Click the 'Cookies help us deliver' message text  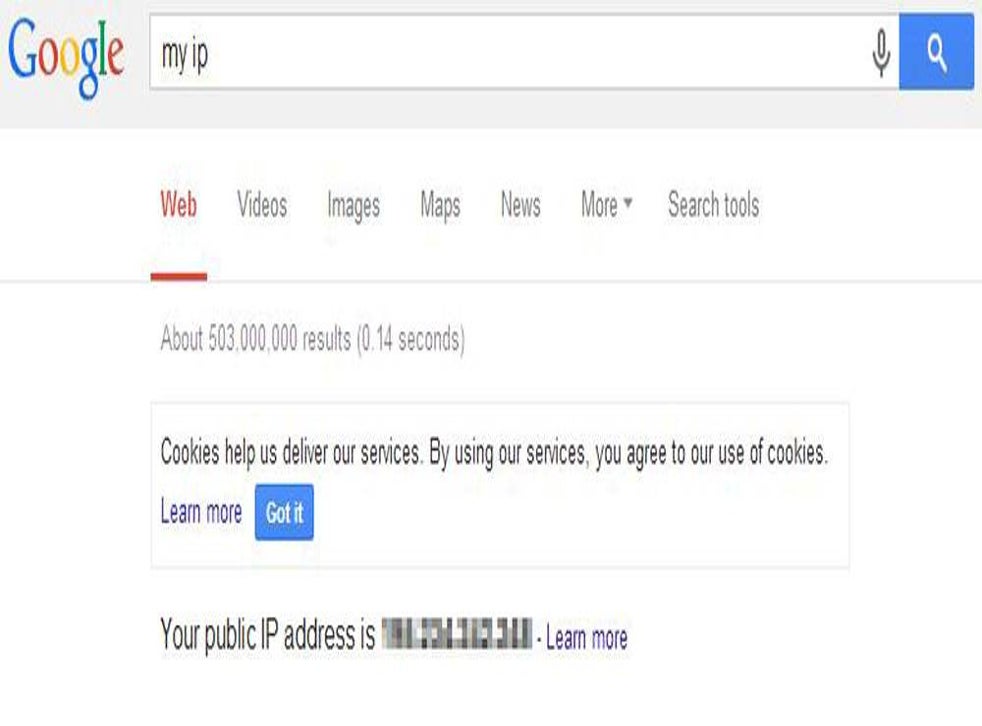coord(494,453)
